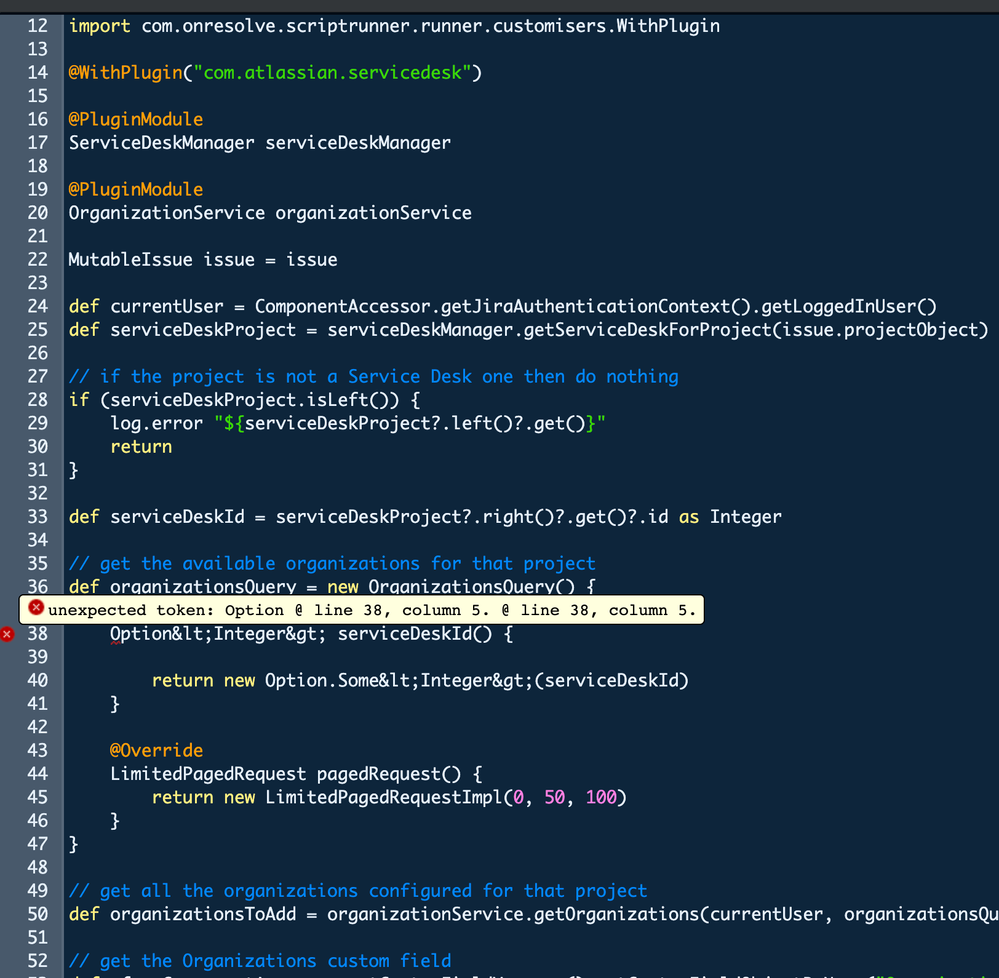Click the @PluginModule annotation on line 19
Viewport: 999px width, 978px height.
[136, 189]
